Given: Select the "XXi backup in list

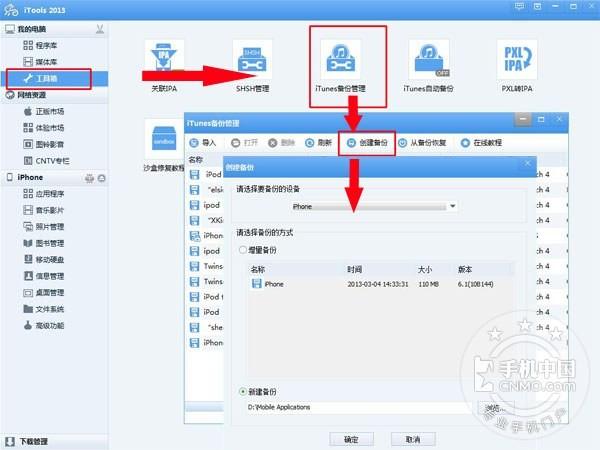Looking at the screenshot, I should [x=207, y=220].
